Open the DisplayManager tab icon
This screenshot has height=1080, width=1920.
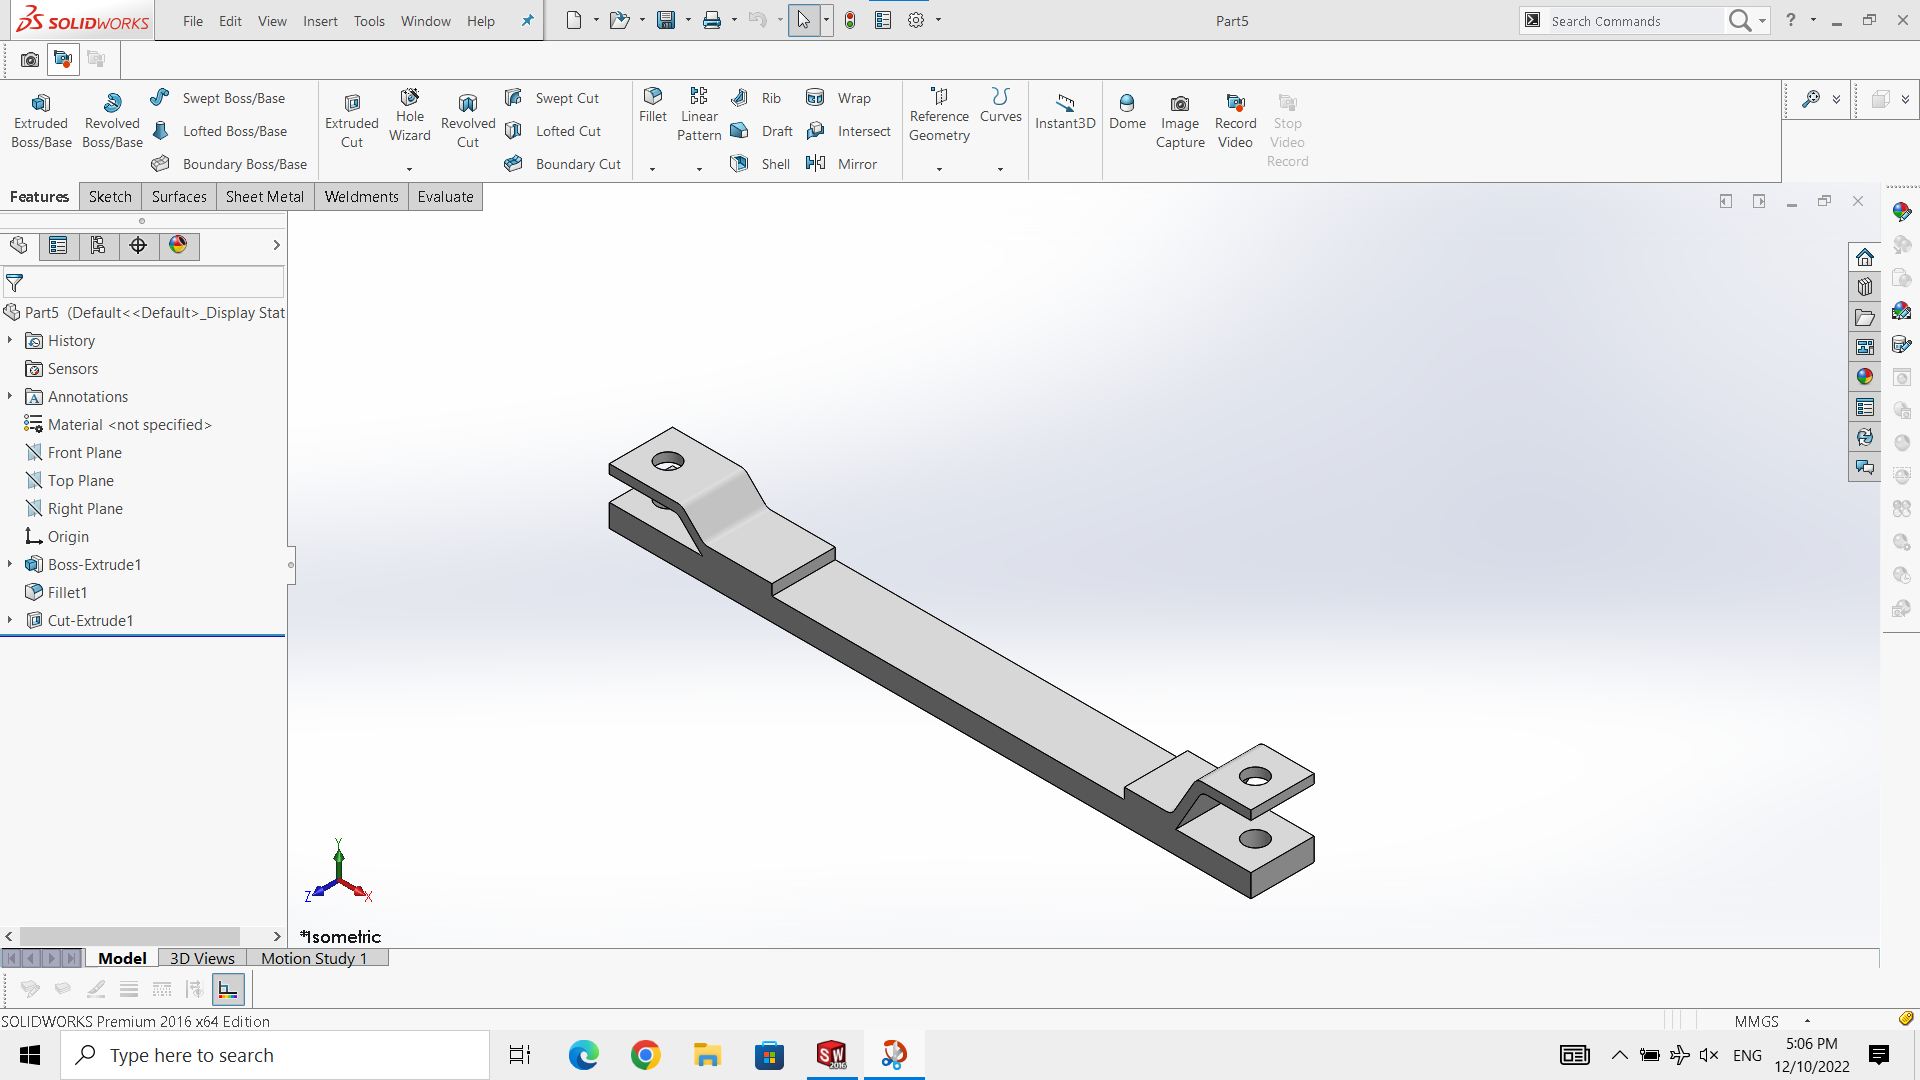point(178,246)
